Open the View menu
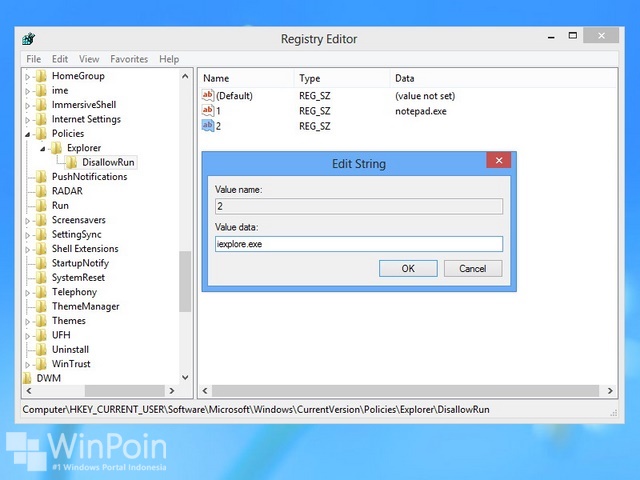640x480 pixels. (89, 59)
